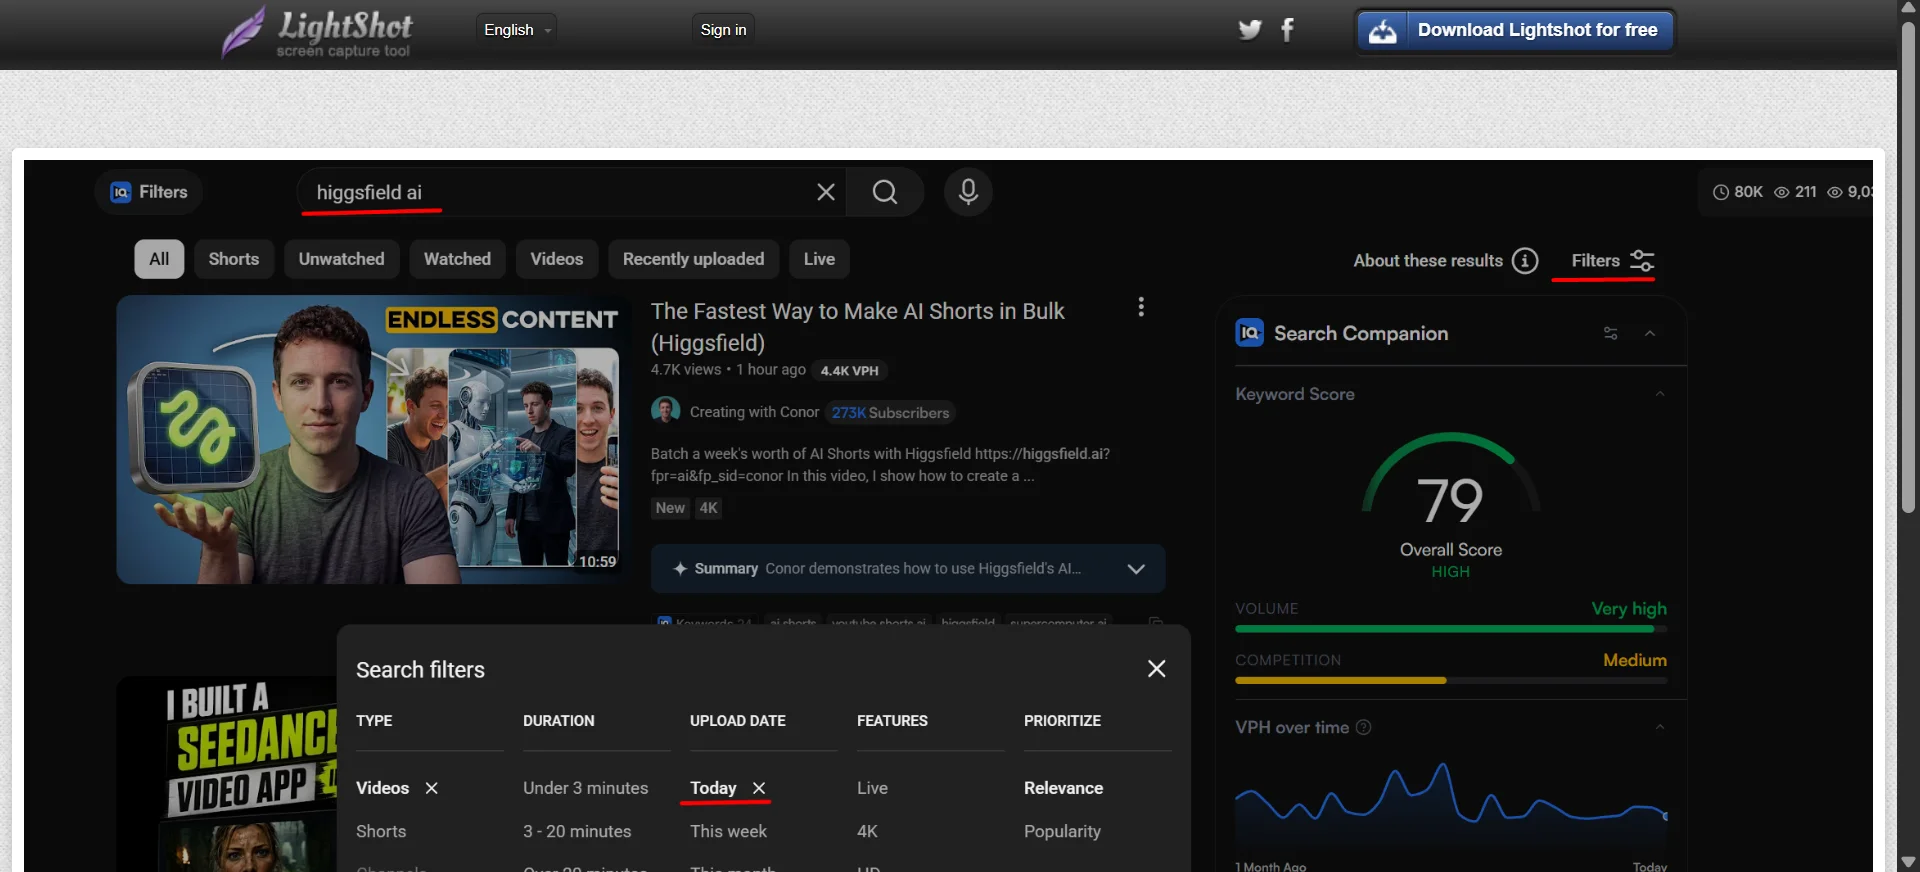Click the About these results info icon

point(1525,261)
